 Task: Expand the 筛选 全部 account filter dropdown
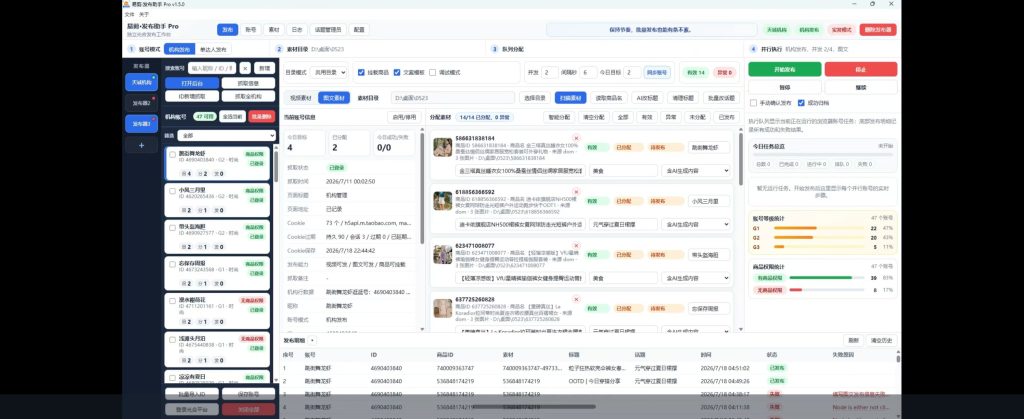(x=227, y=135)
